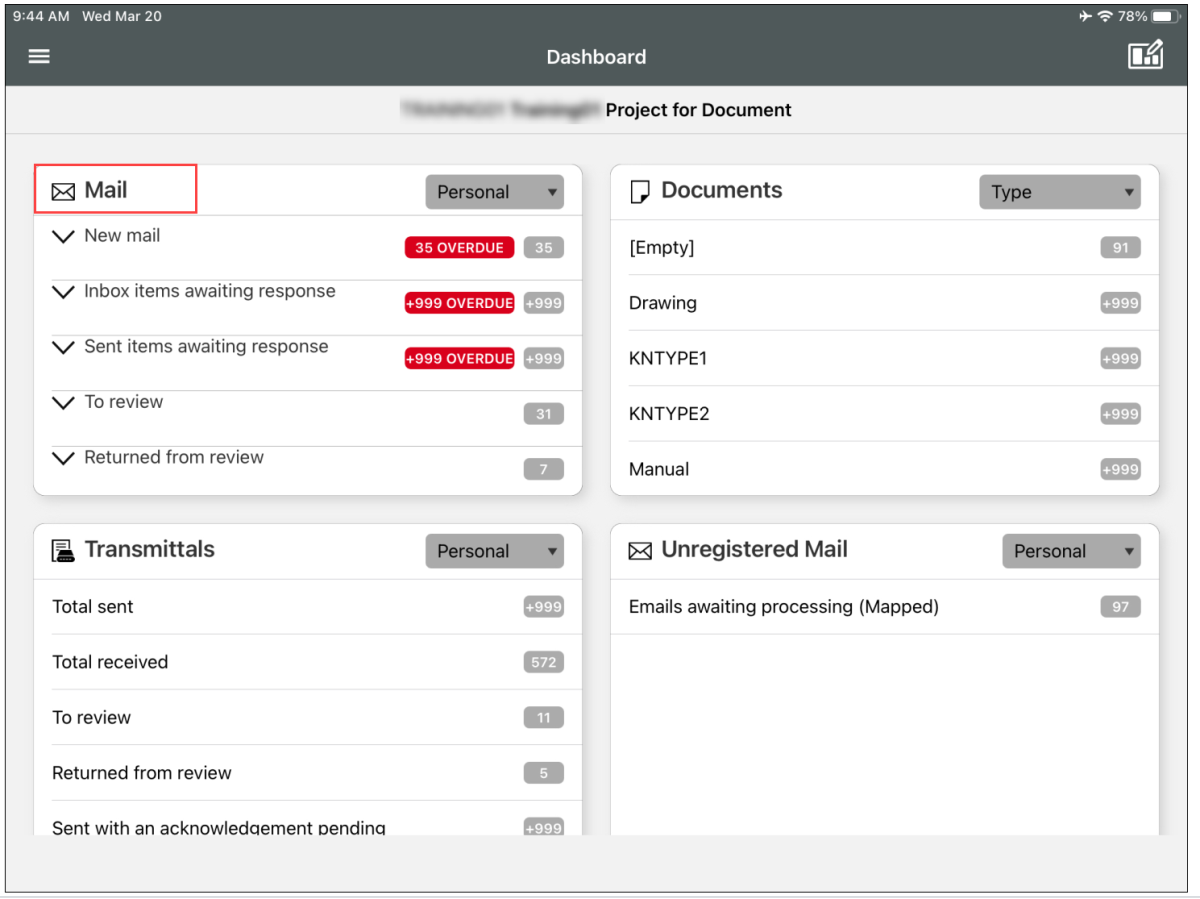Viewport: 1200px width, 899px height.
Task: Tap the Transmittals section icon
Action: [x=63, y=550]
